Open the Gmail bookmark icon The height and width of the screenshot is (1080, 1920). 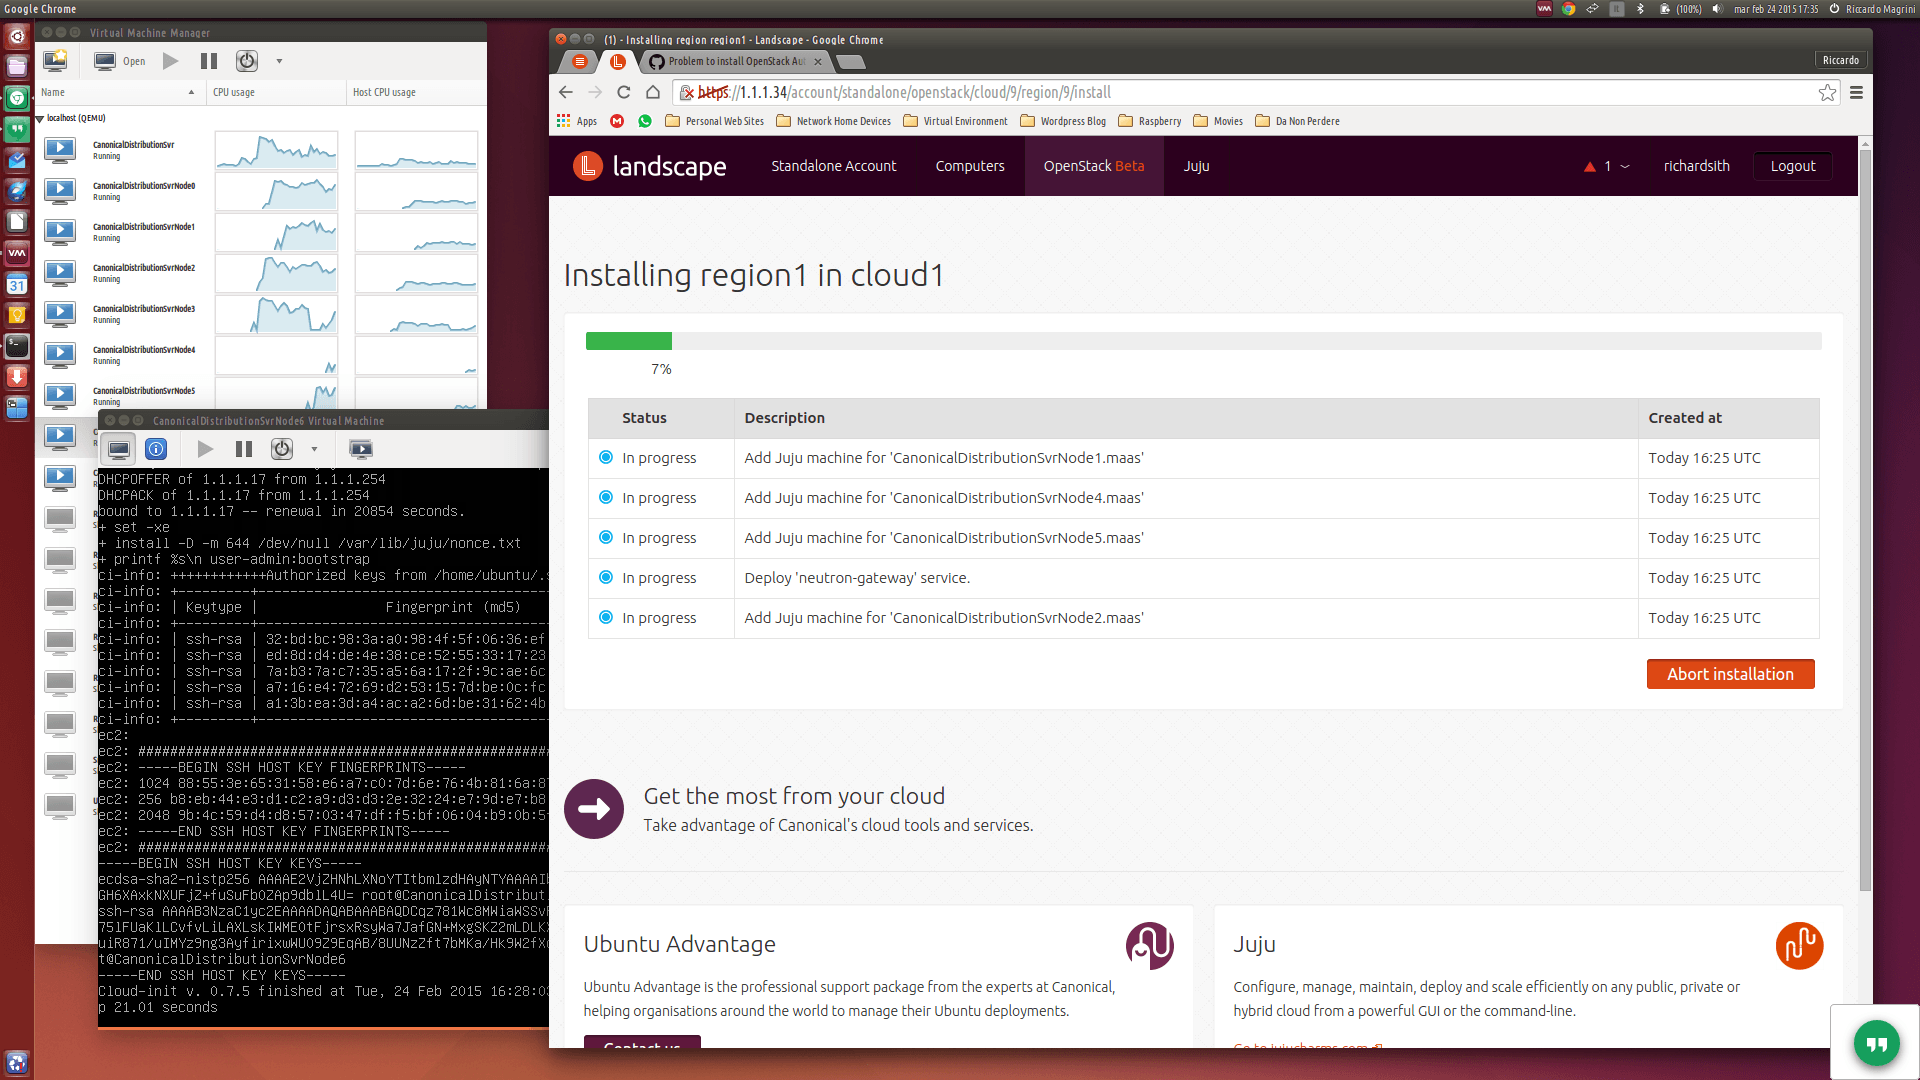pyautogui.click(x=617, y=121)
